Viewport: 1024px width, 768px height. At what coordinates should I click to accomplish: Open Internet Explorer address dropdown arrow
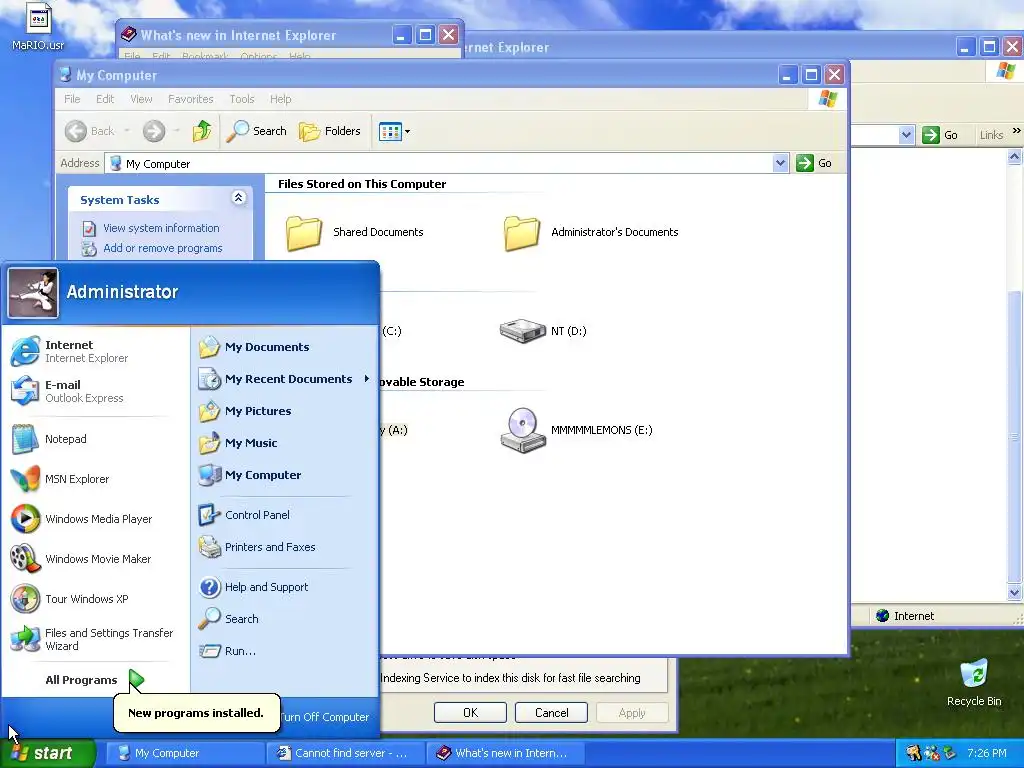coord(906,135)
